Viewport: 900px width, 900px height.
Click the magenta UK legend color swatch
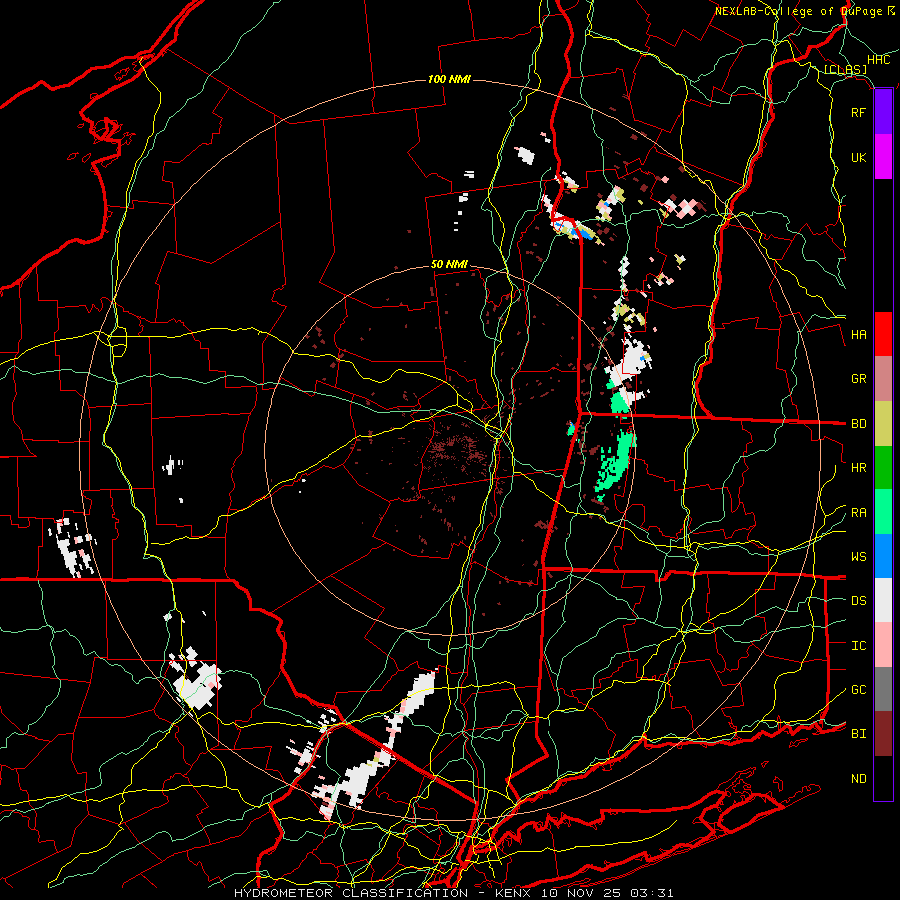883,157
